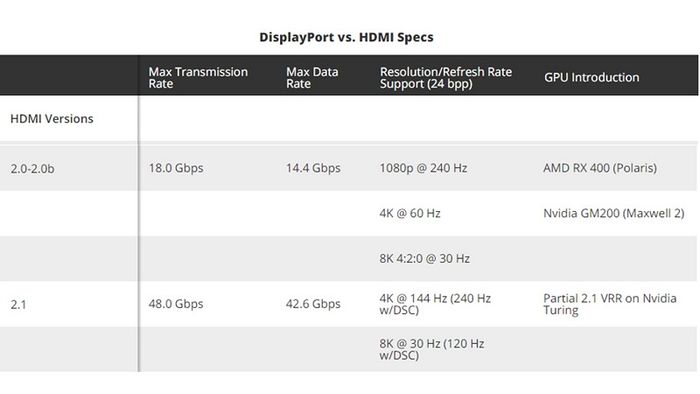Select the 8K @ 30 Hz (120 Hz w/DSC) cell
Viewport: 700px width, 394px height.
[432, 349]
